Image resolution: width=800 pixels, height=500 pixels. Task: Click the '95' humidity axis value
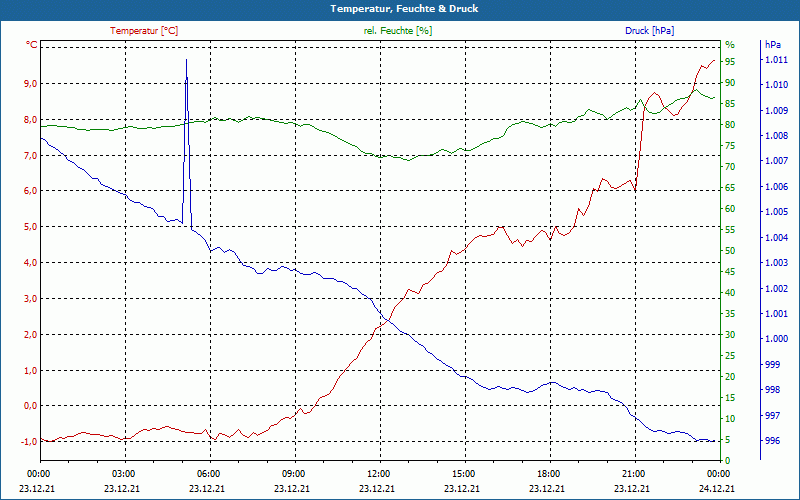click(730, 62)
